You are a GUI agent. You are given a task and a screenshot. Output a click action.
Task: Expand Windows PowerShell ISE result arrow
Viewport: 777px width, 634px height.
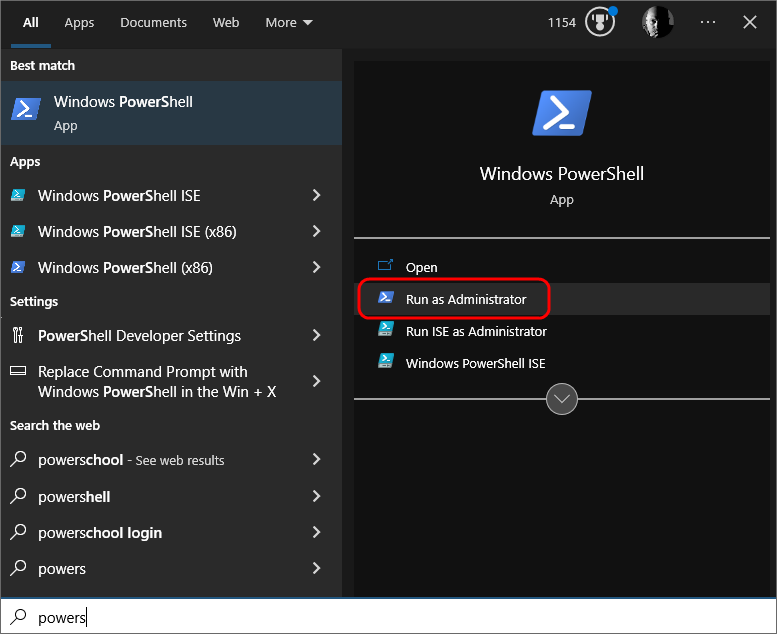click(316, 195)
